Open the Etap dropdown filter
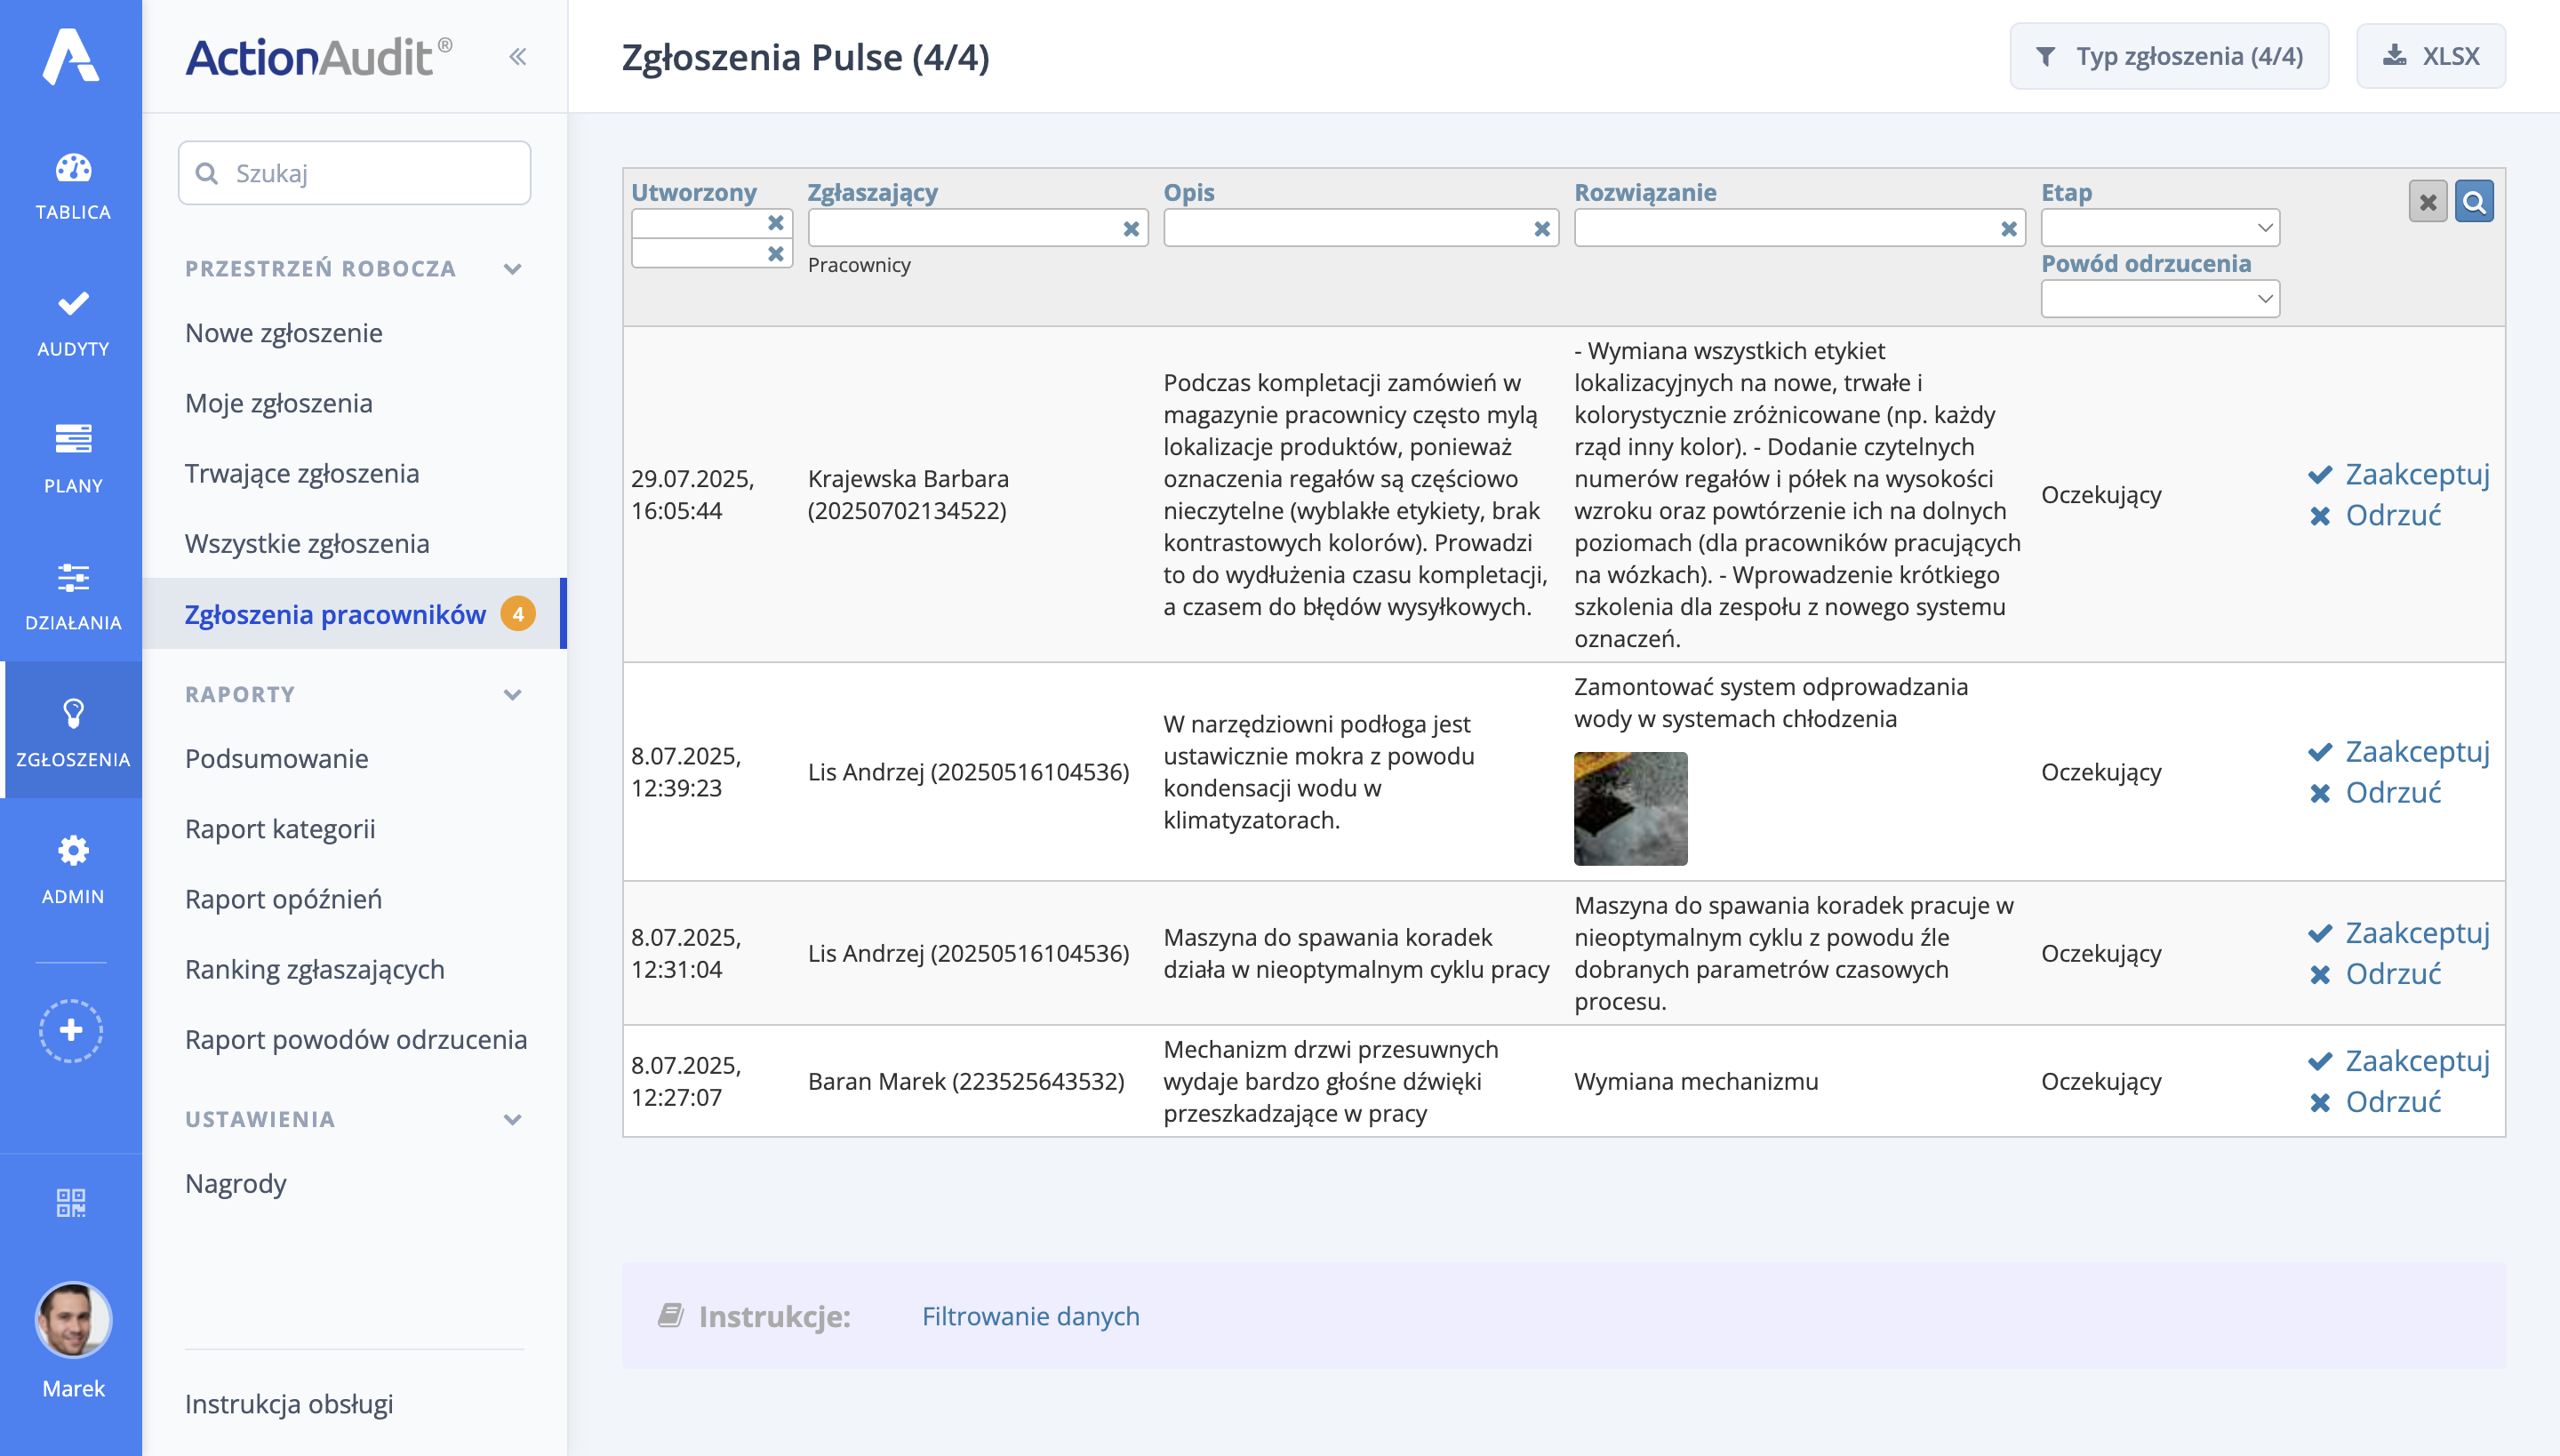The height and width of the screenshot is (1456, 2560). point(2159,227)
